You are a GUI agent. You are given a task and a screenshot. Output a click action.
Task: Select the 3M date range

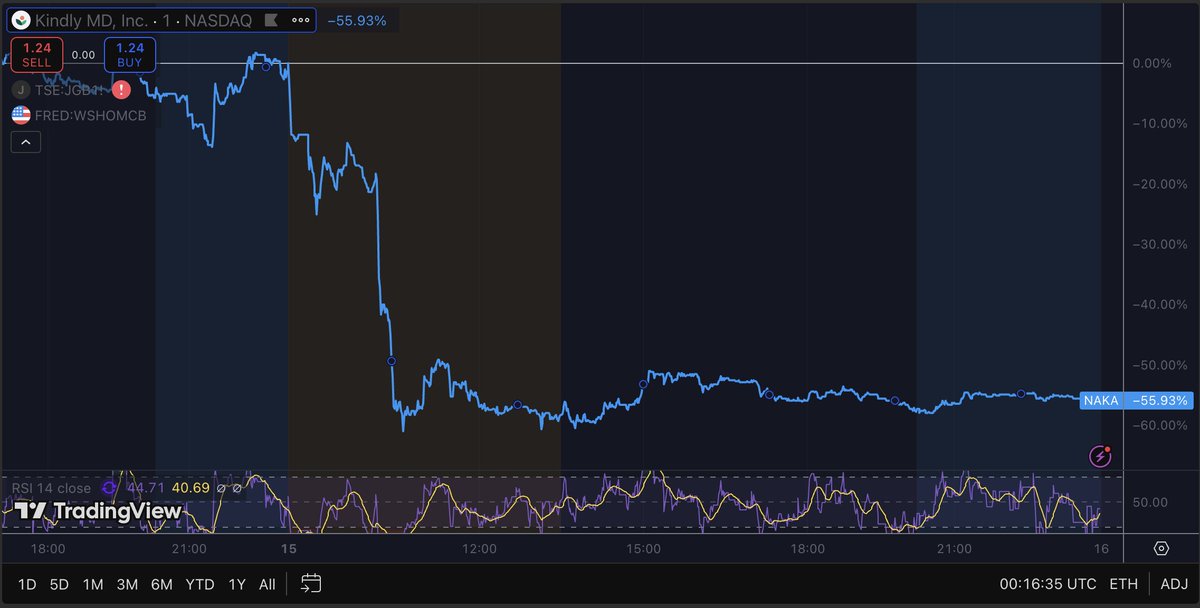tap(127, 583)
